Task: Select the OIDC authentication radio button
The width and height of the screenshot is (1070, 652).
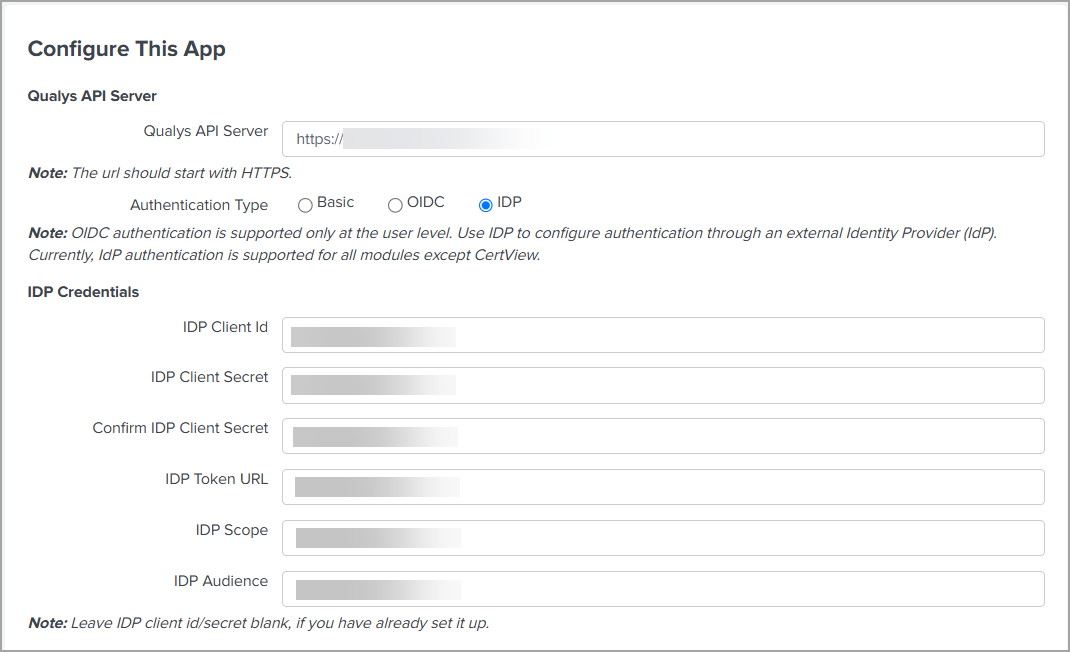Action: click(395, 205)
